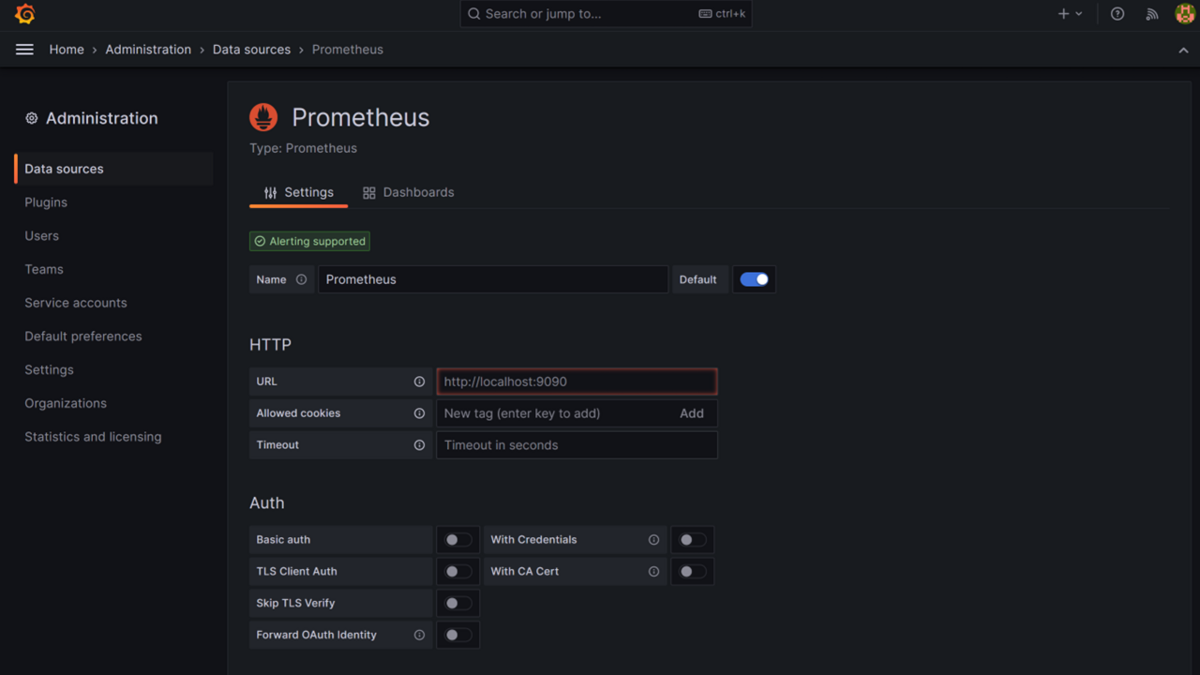
Task: Open the hamburger navigation menu
Action: [25, 49]
